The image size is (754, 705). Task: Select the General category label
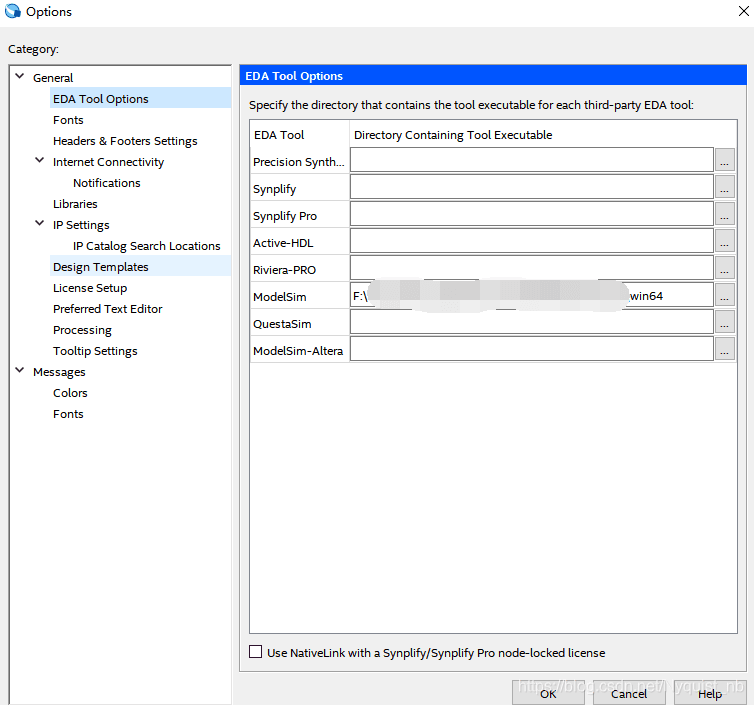click(53, 78)
